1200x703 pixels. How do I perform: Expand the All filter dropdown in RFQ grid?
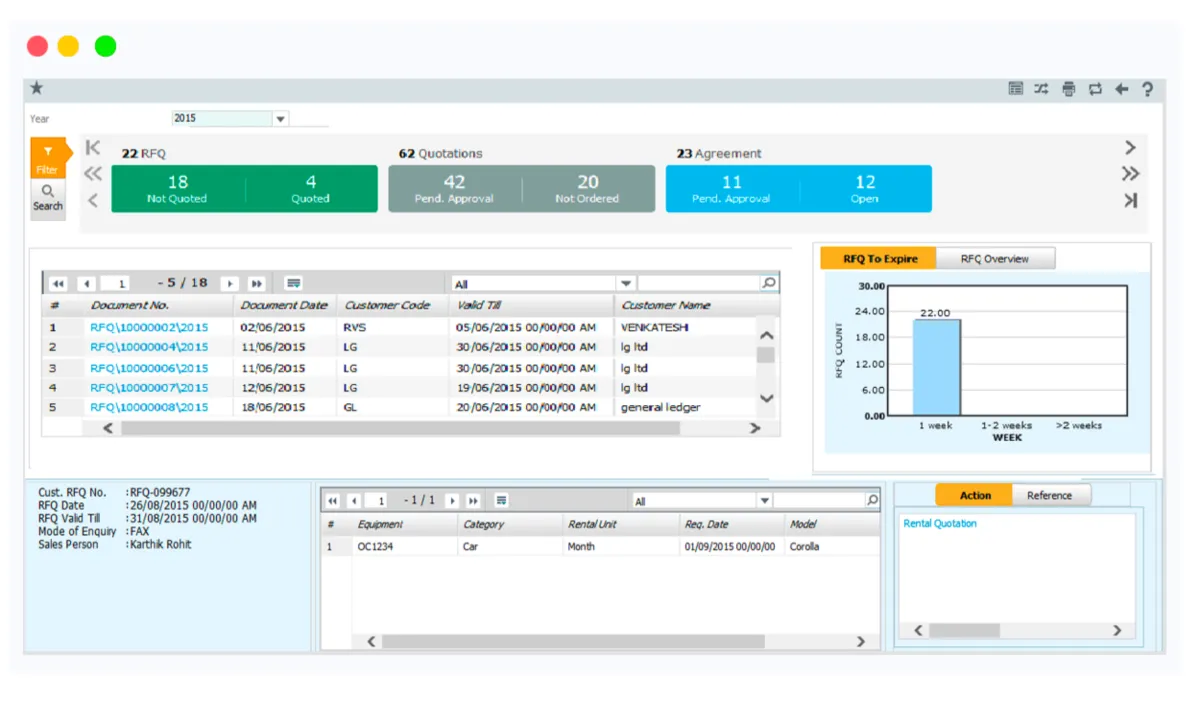625,284
